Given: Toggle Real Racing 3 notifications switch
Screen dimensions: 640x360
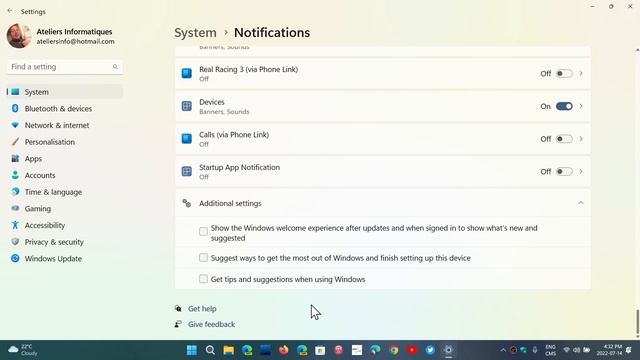Looking at the screenshot, I should 564,73.
